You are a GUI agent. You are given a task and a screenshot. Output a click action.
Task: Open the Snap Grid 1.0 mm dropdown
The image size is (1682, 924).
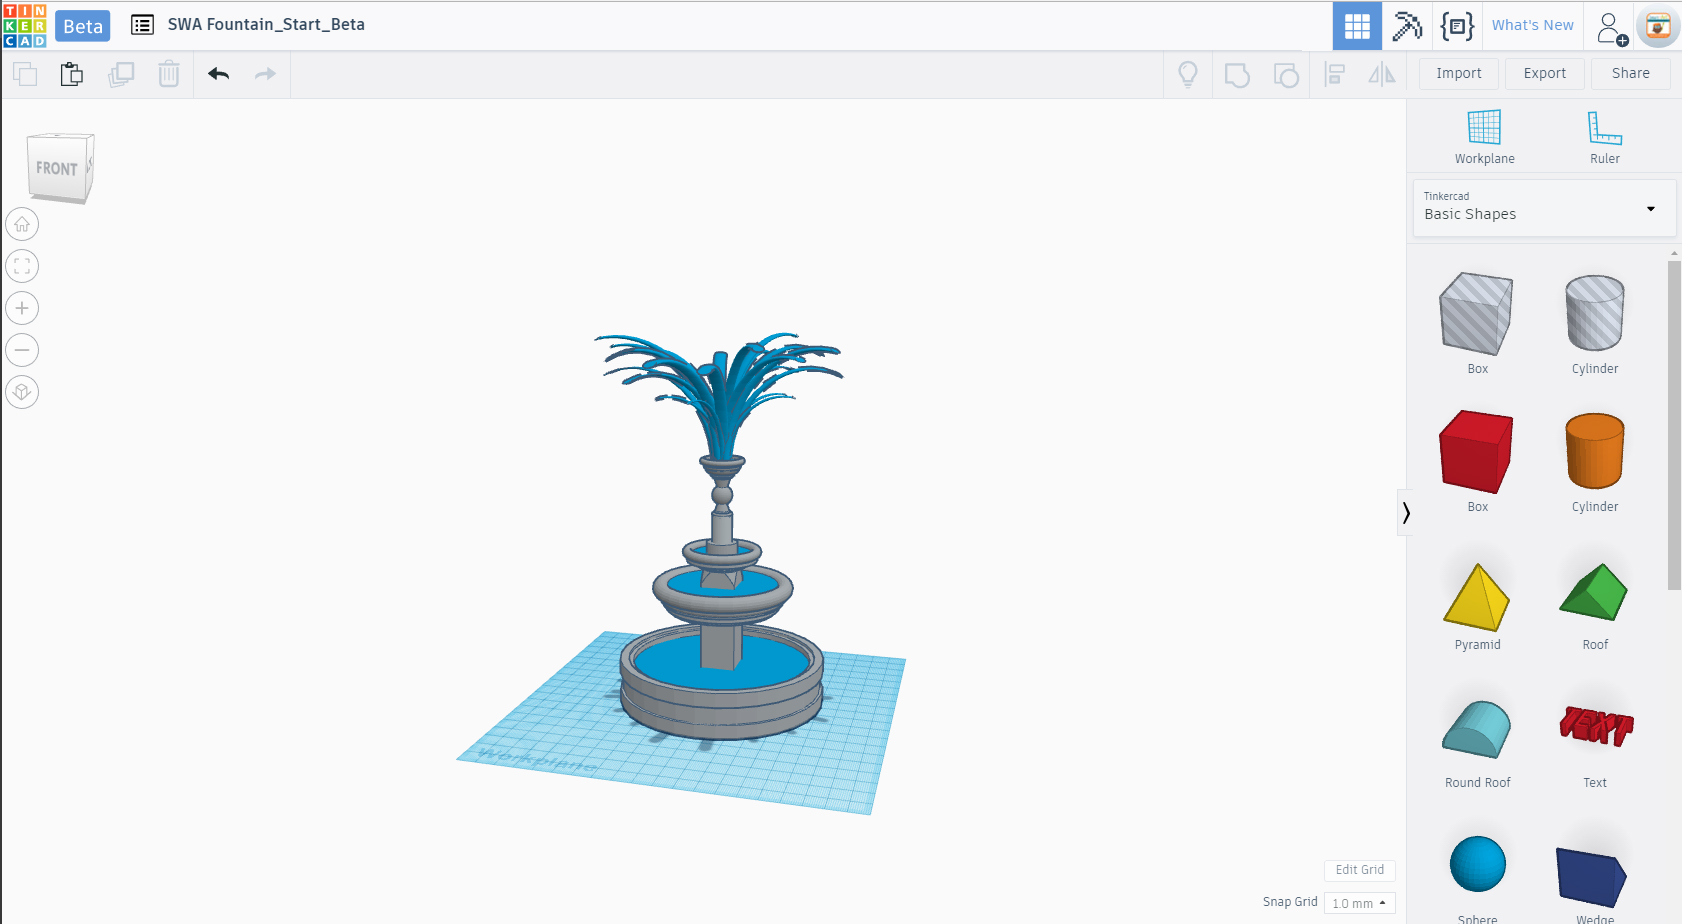coord(1359,903)
